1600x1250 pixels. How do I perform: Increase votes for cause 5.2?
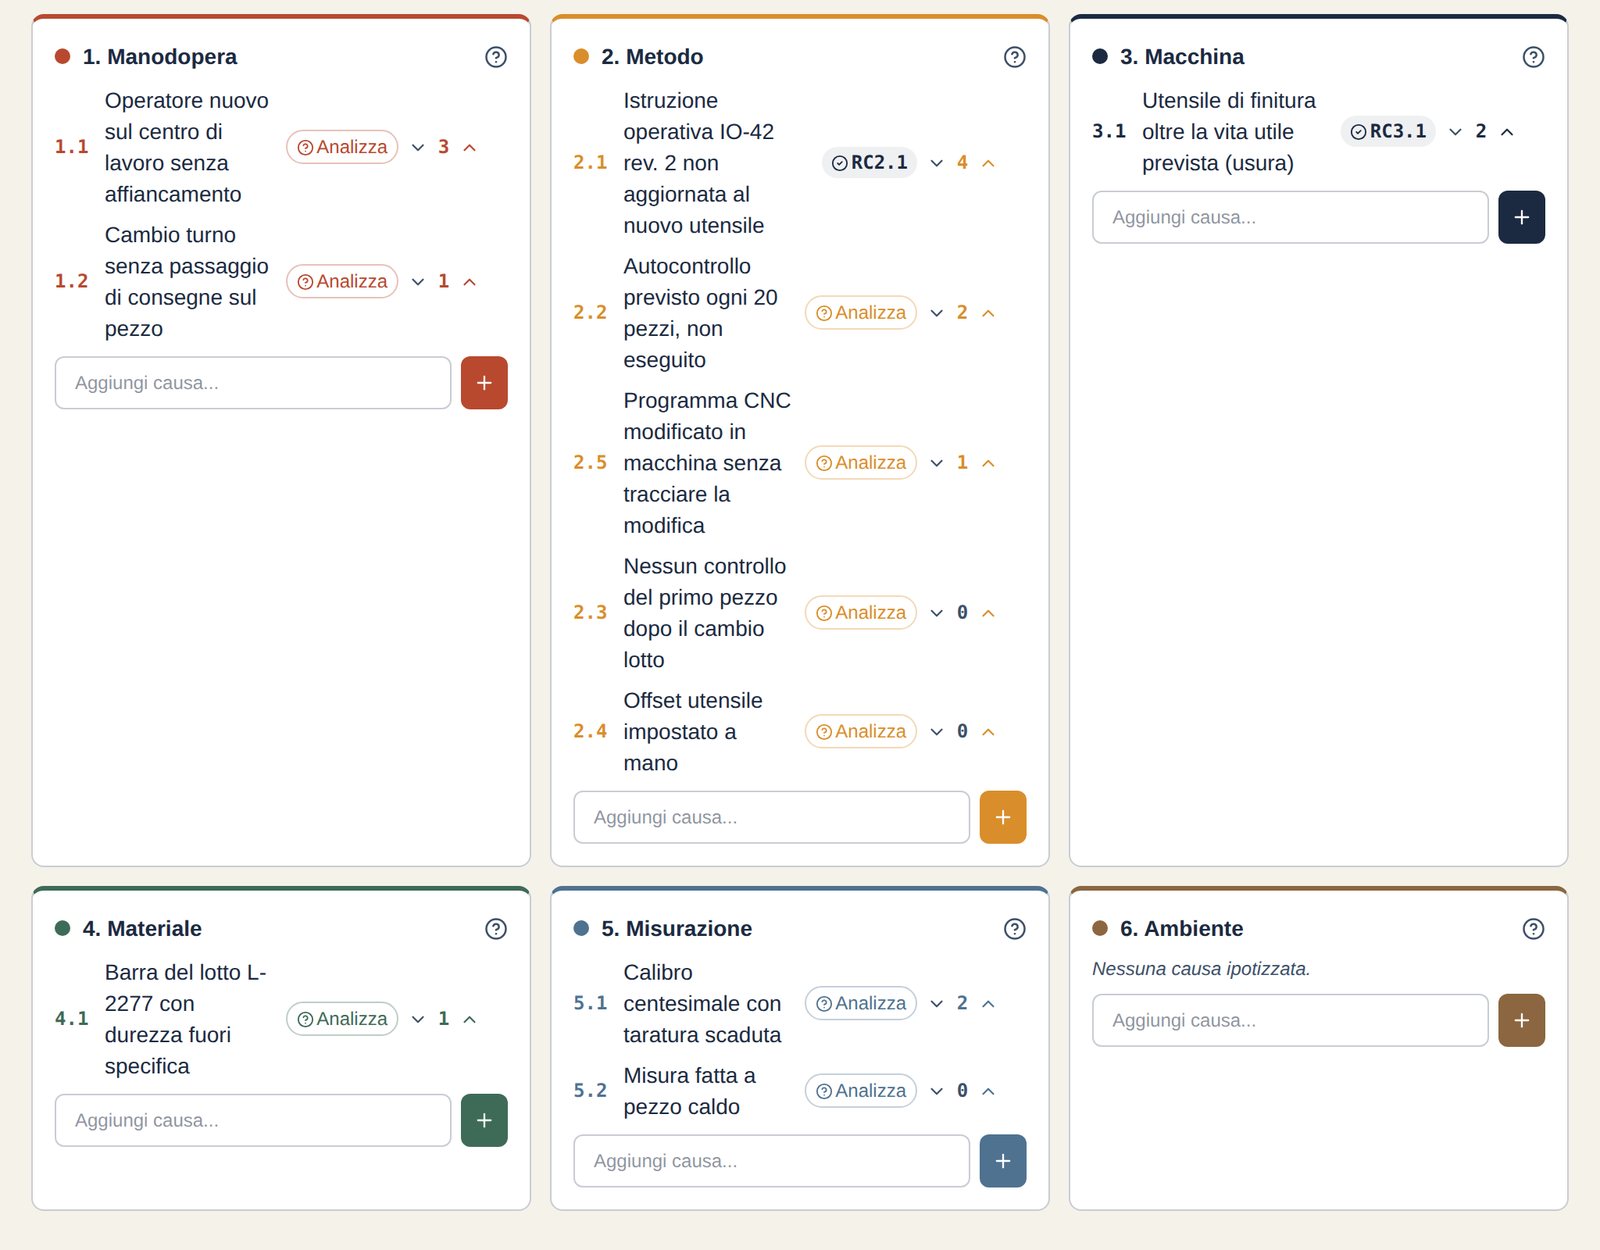(989, 1091)
